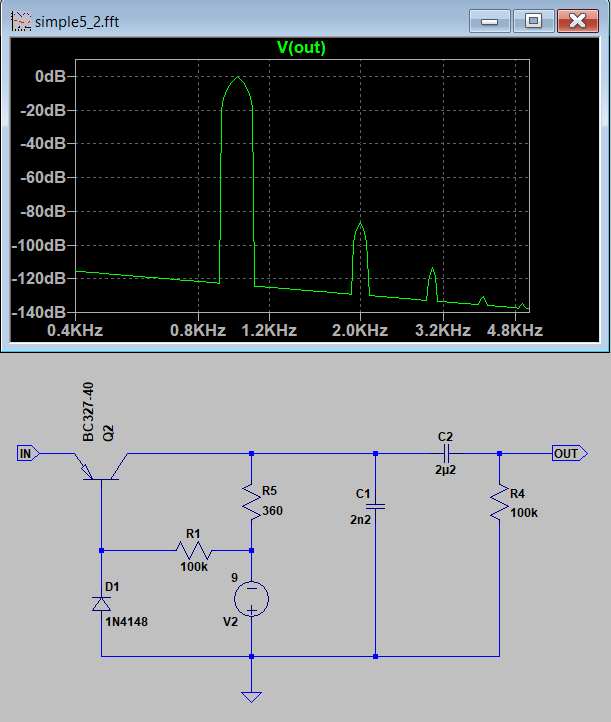The width and height of the screenshot is (611, 722).
Task: Select the C1 capacitor symbol
Action: [376, 507]
